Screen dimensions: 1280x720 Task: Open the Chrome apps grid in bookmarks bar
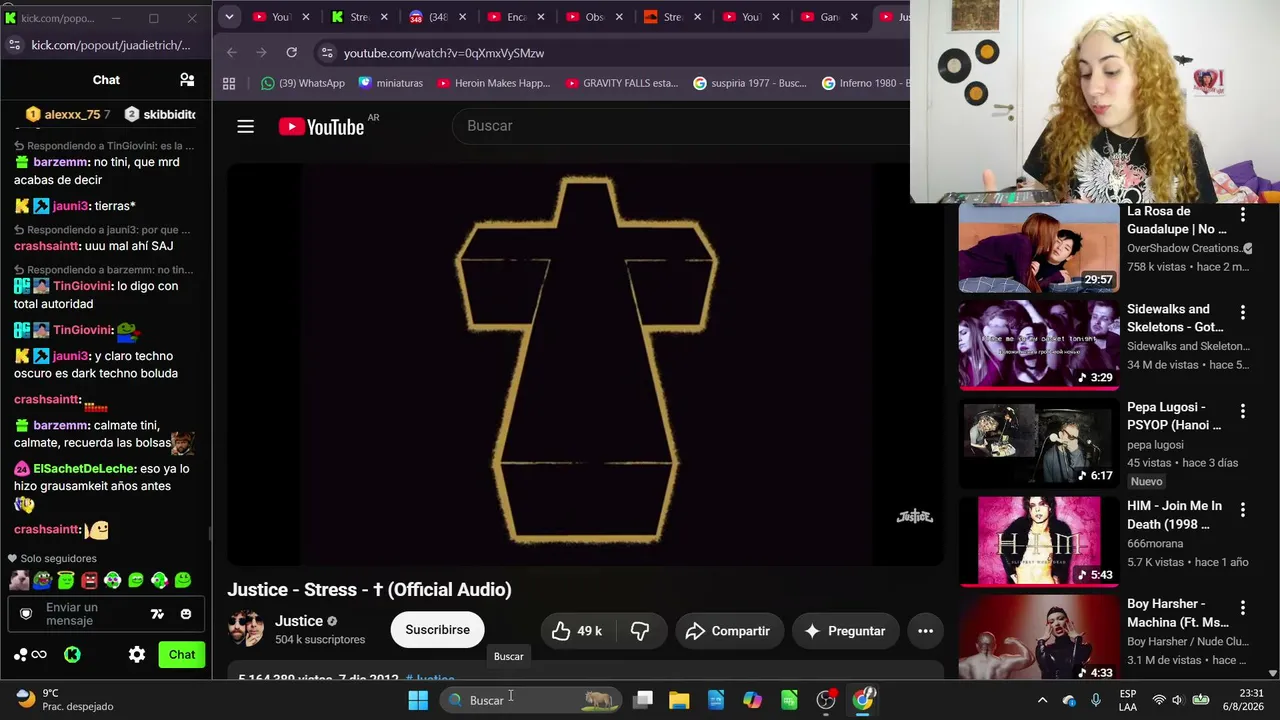(x=229, y=83)
